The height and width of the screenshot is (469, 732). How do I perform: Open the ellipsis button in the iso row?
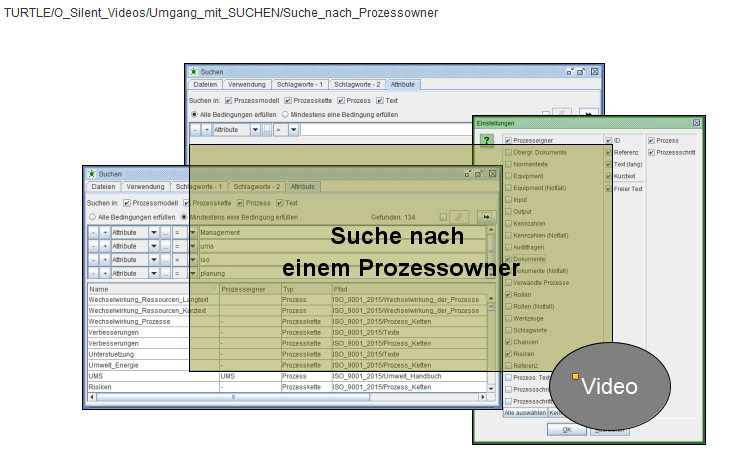click(165, 259)
